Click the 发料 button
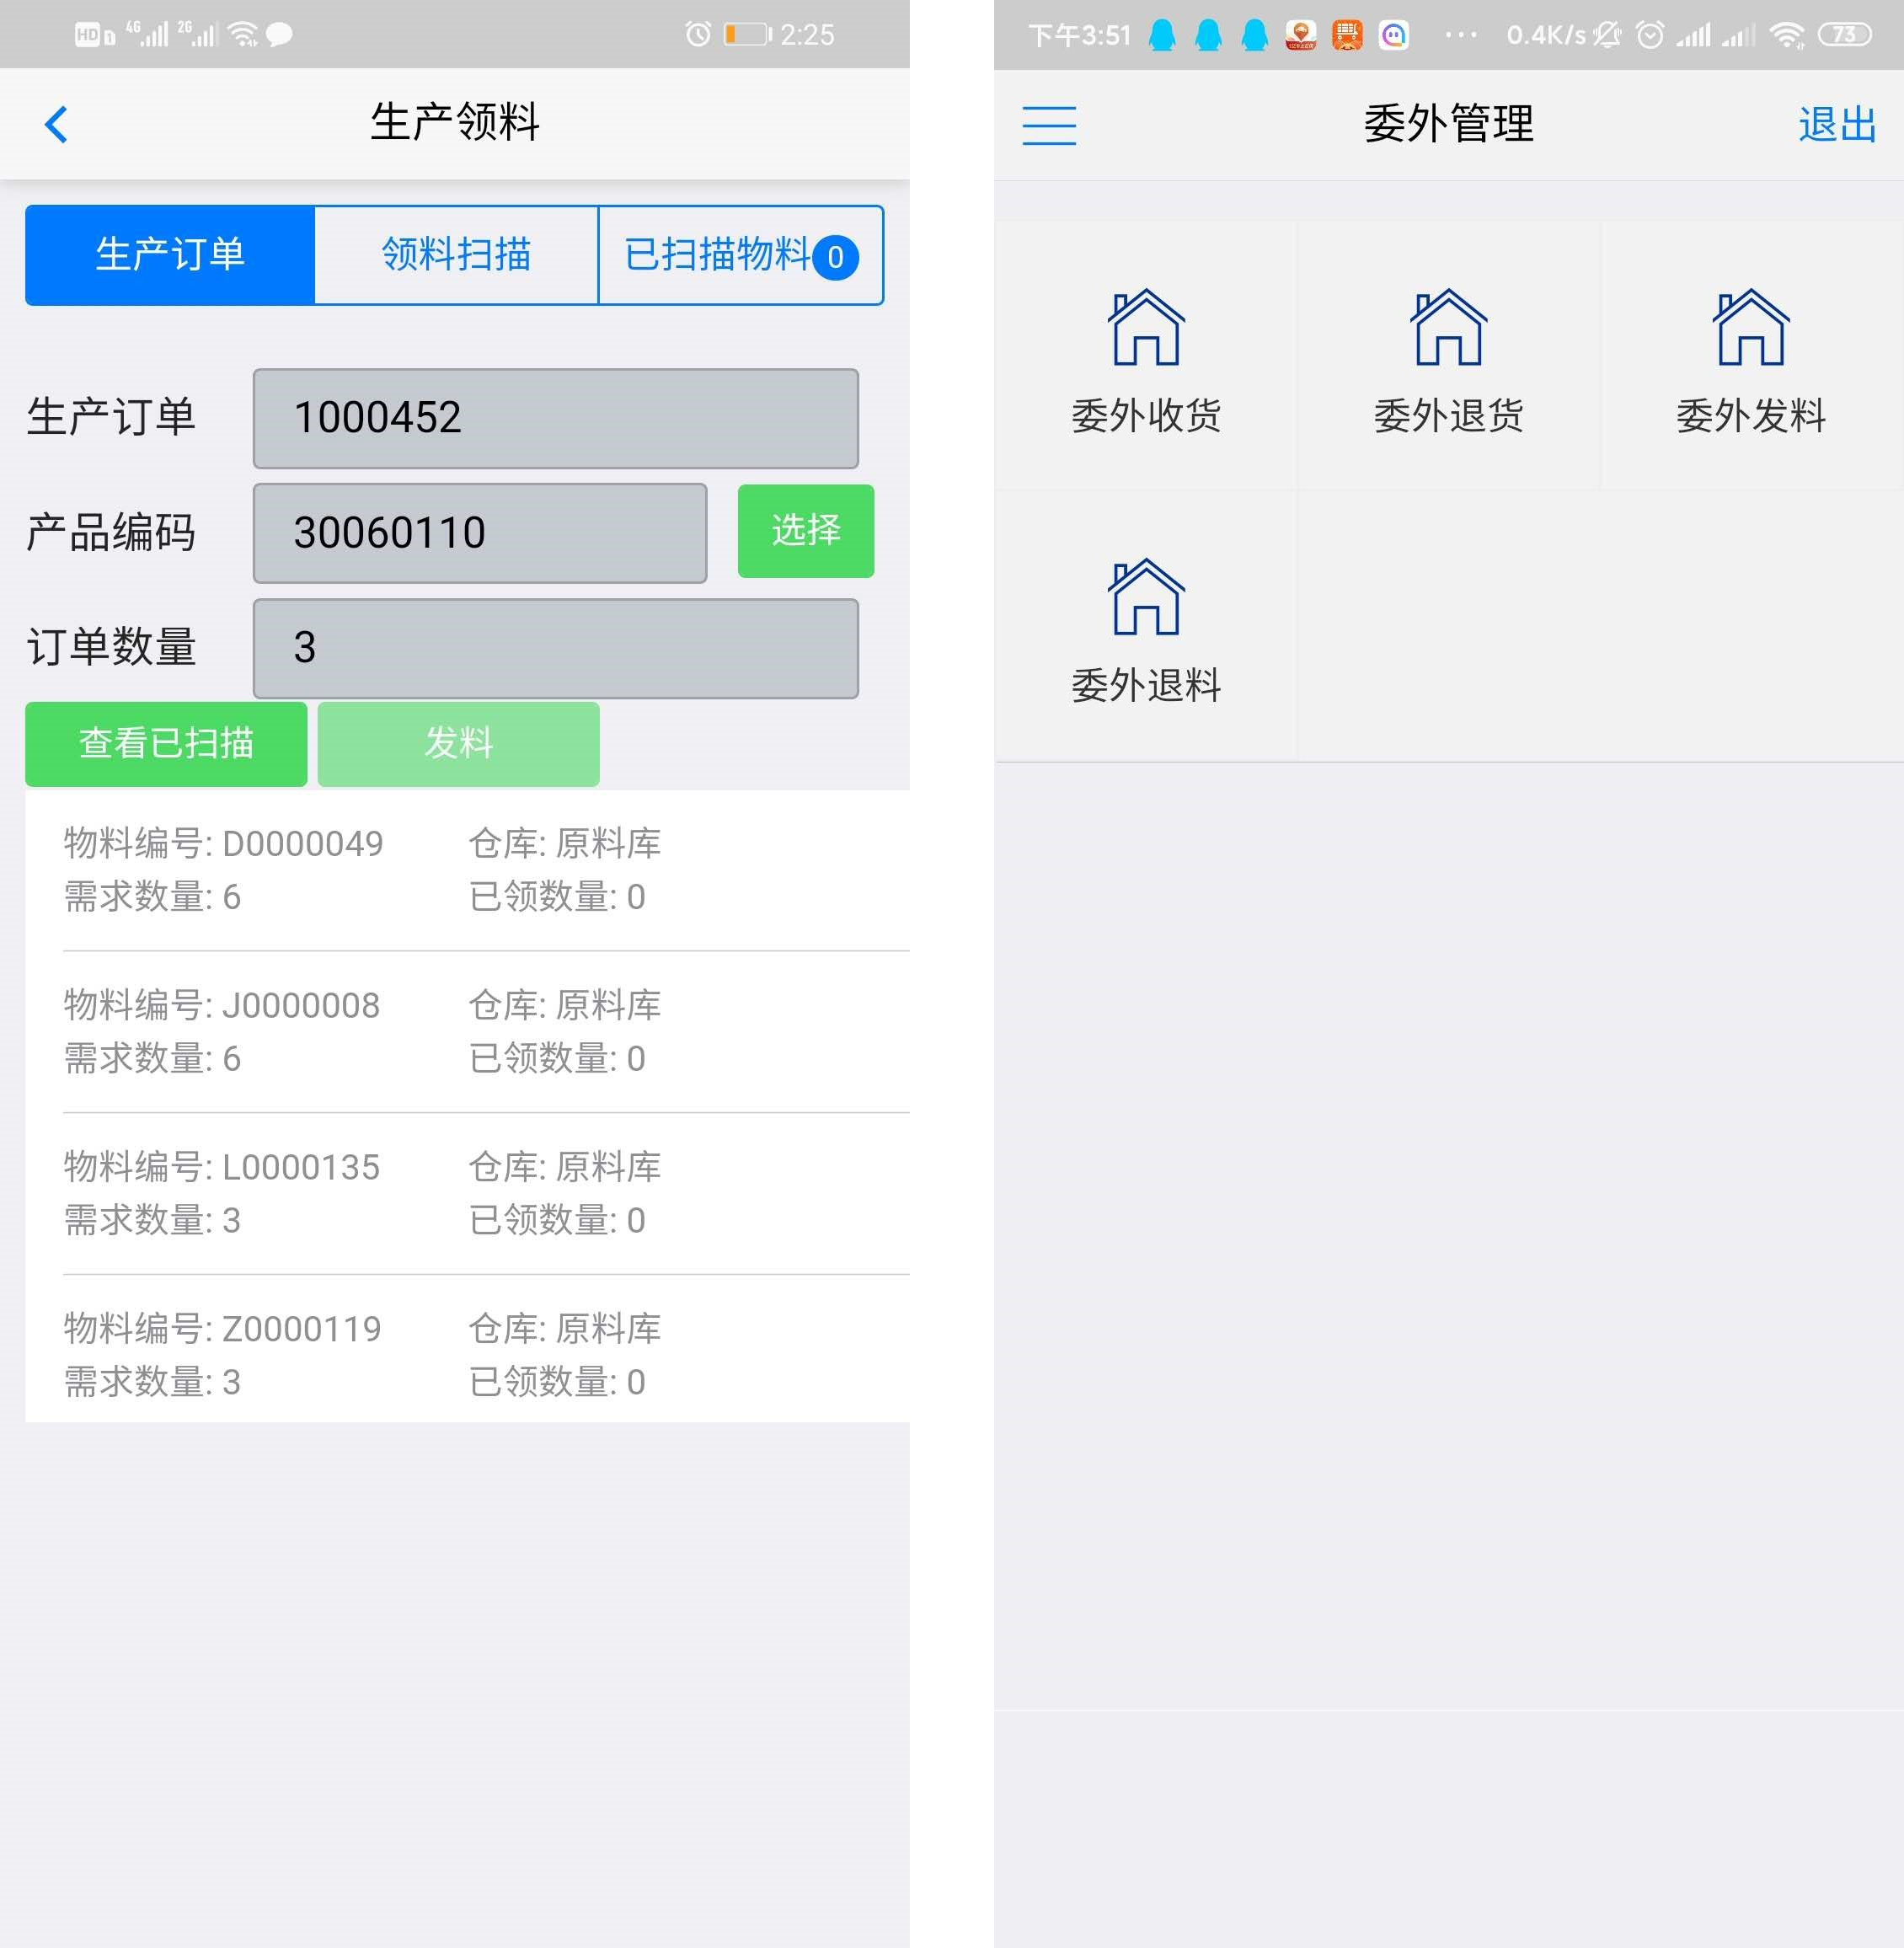Viewport: 1904px width, 1948px height. coord(457,740)
